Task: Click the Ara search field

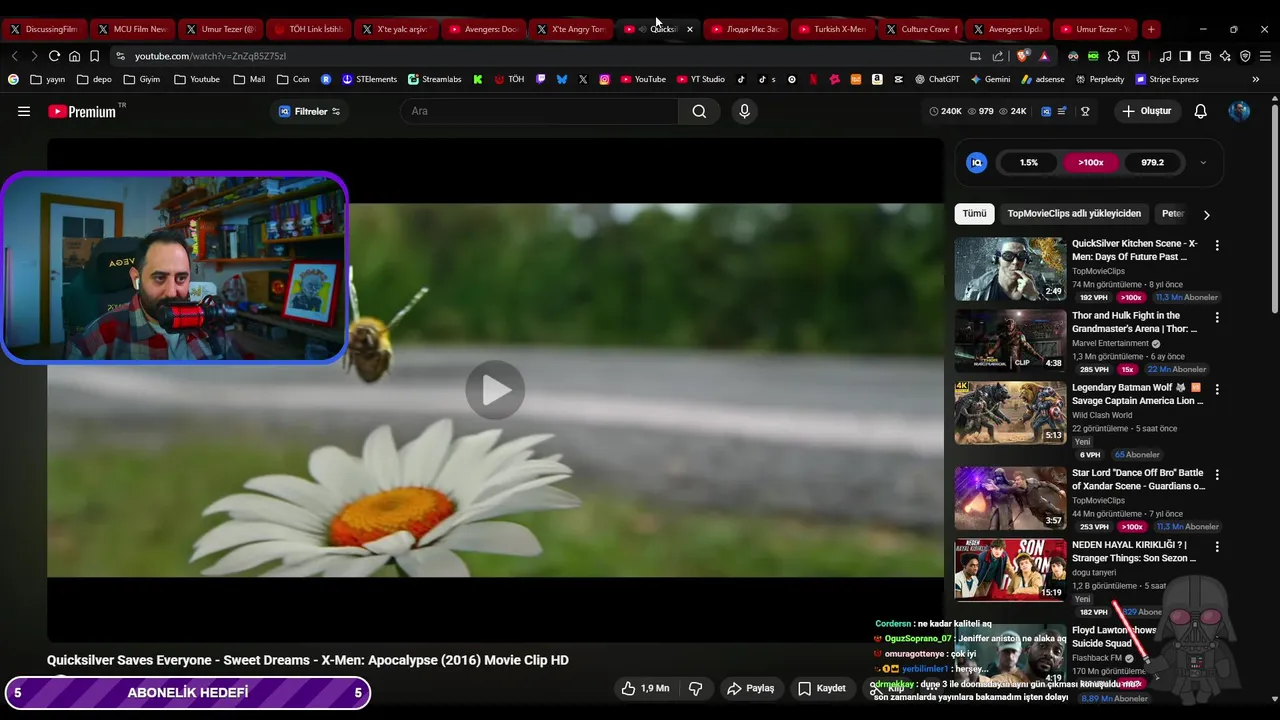Action: pyautogui.click(x=540, y=111)
